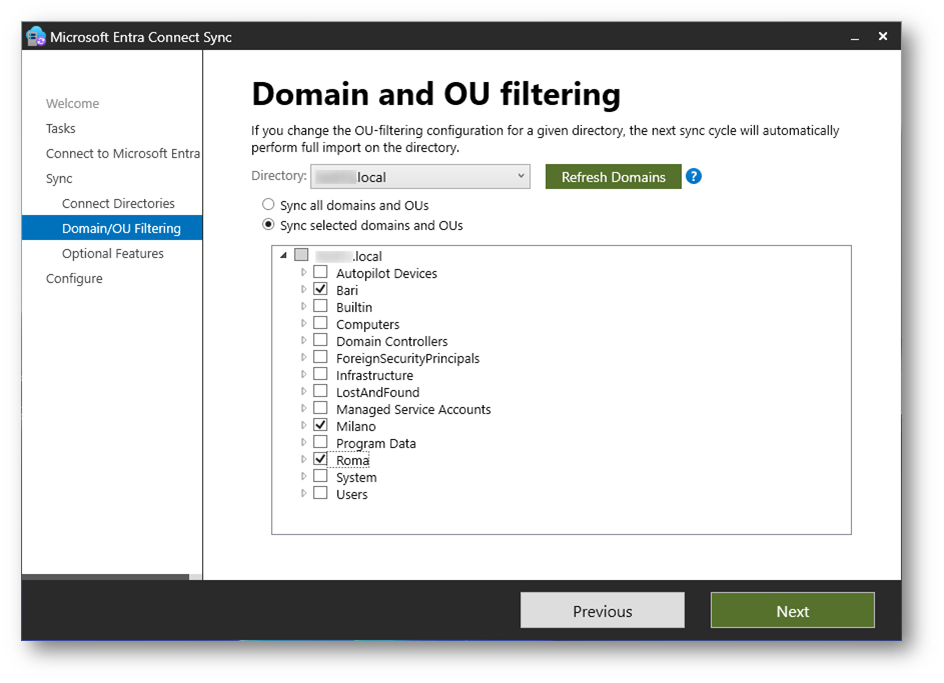The image size is (944, 683).
Task: Click the Entra Connect Sync app icon
Action: pos(36,37)
